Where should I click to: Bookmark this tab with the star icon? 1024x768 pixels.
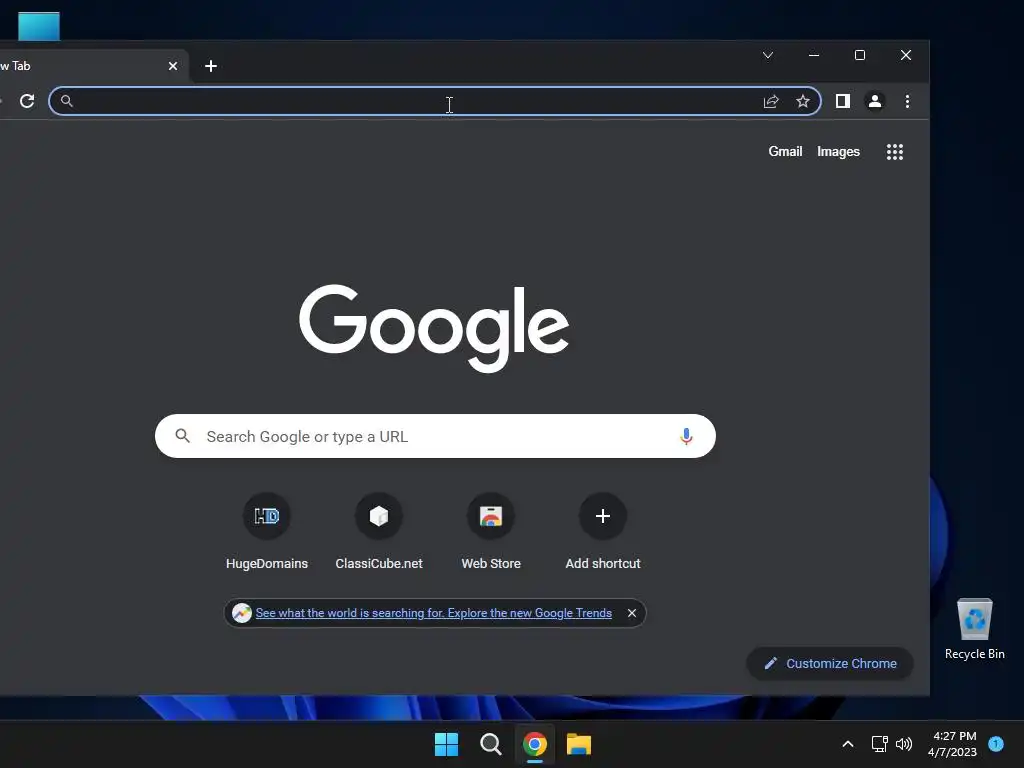pyautogui.click(x=803, y=101)
